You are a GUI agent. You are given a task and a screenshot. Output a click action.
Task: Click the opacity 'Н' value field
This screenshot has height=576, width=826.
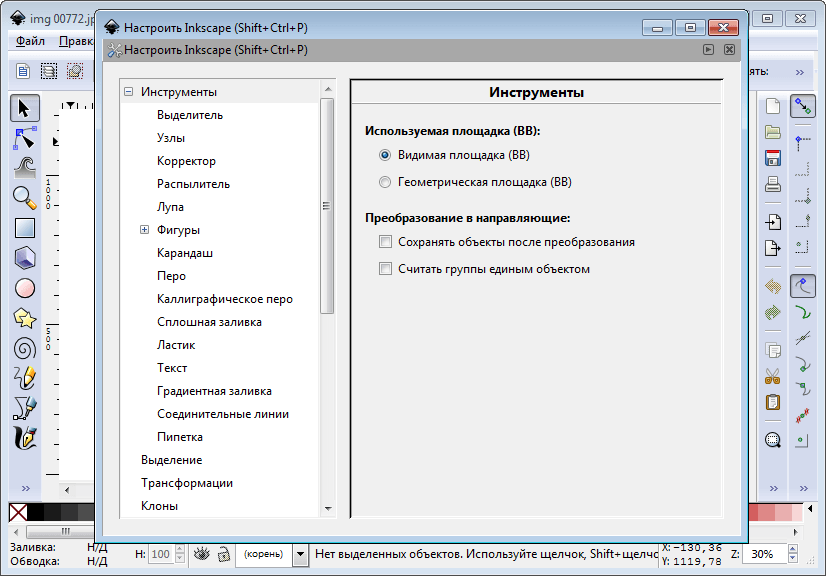[161, 554]
